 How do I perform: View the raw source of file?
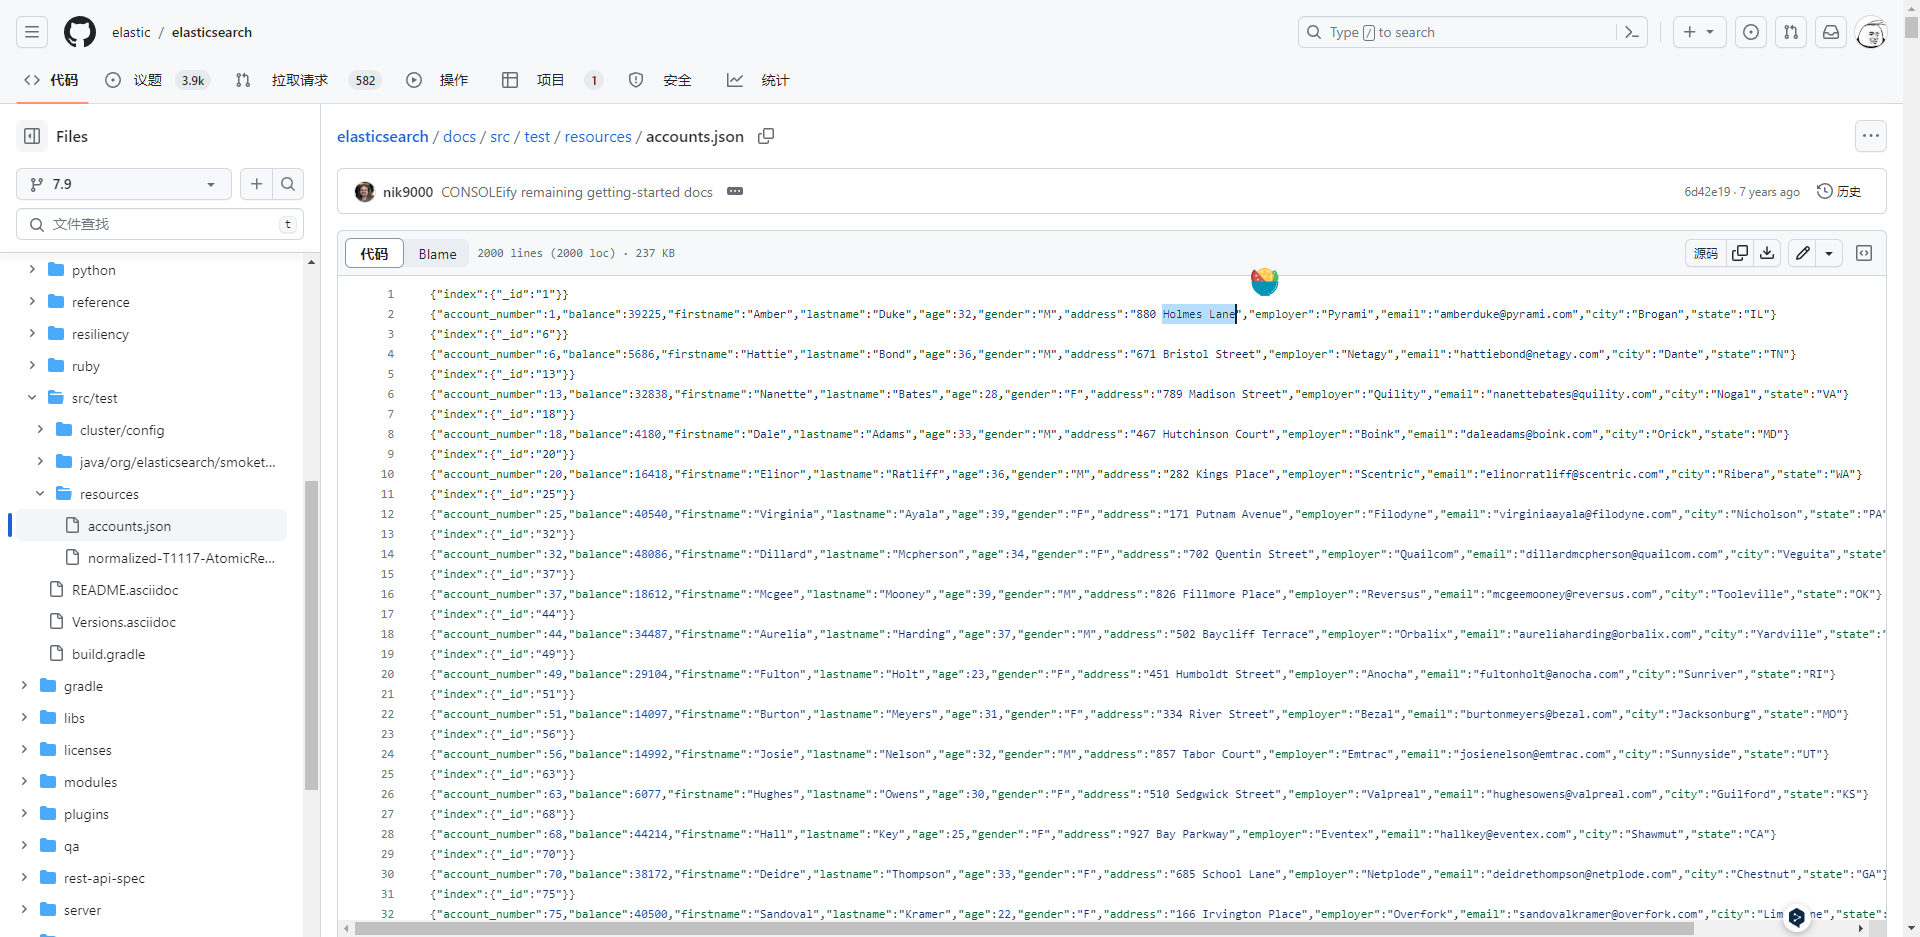(1706, 253)
